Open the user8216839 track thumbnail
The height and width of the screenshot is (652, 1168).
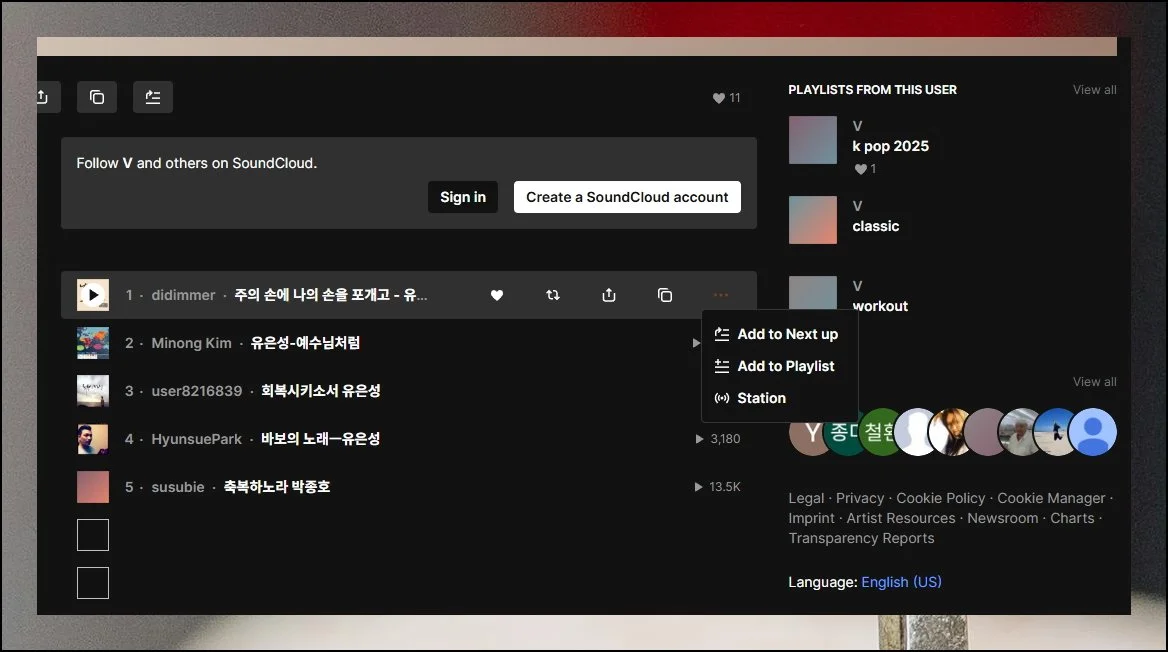(93, 390)
